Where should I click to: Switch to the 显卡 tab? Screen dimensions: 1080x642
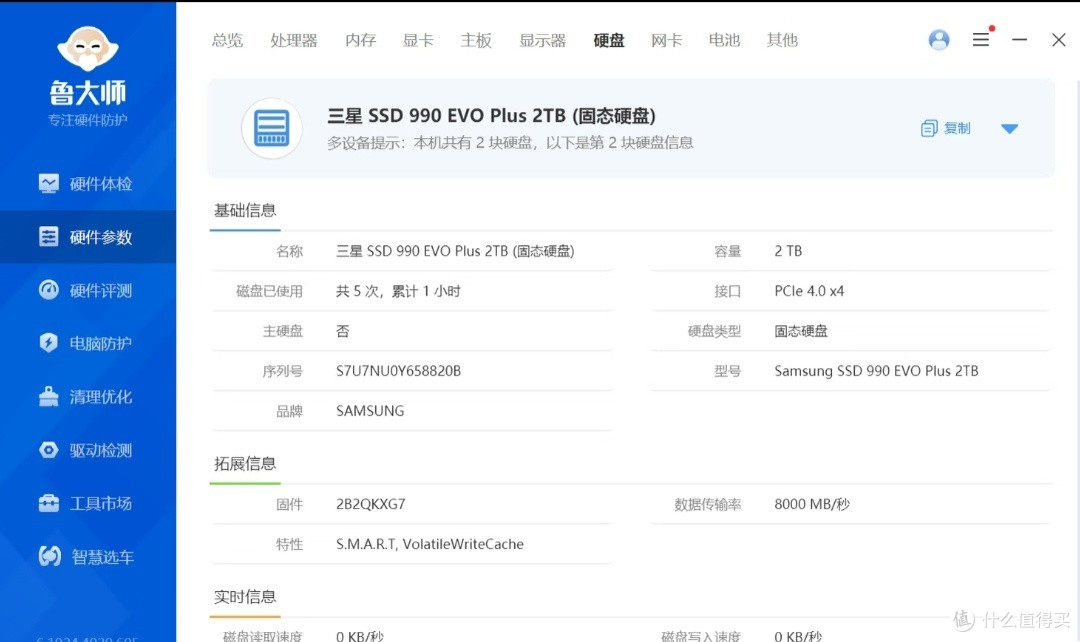click(x=418, y=40)
